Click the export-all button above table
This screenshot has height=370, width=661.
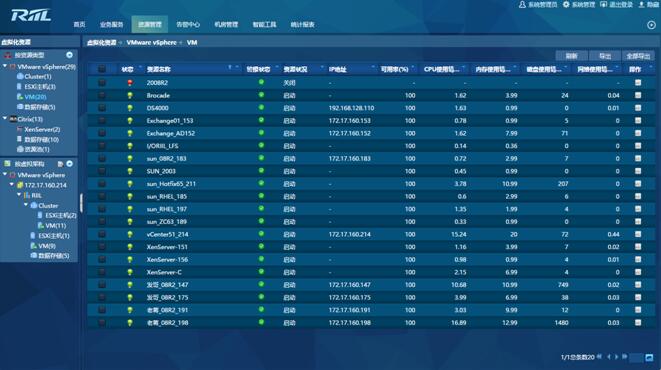[x=638, y=56]
